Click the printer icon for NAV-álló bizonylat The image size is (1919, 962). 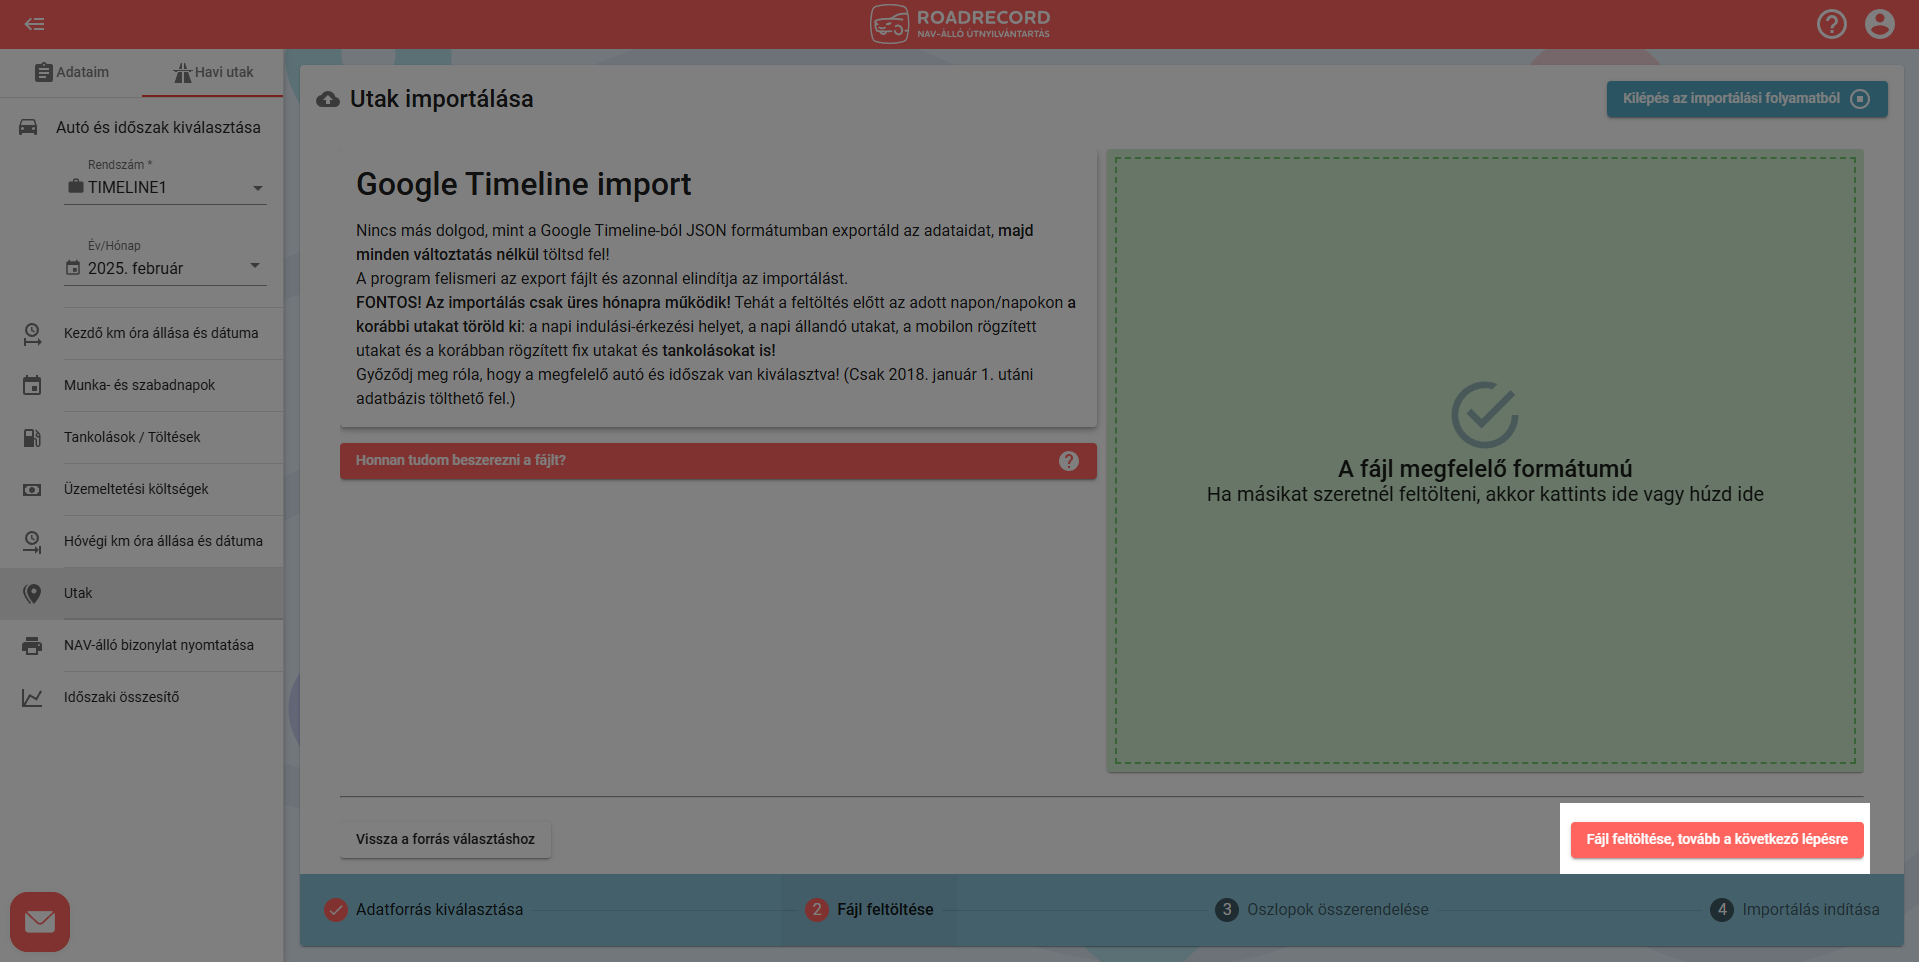(x=32, y=646)
